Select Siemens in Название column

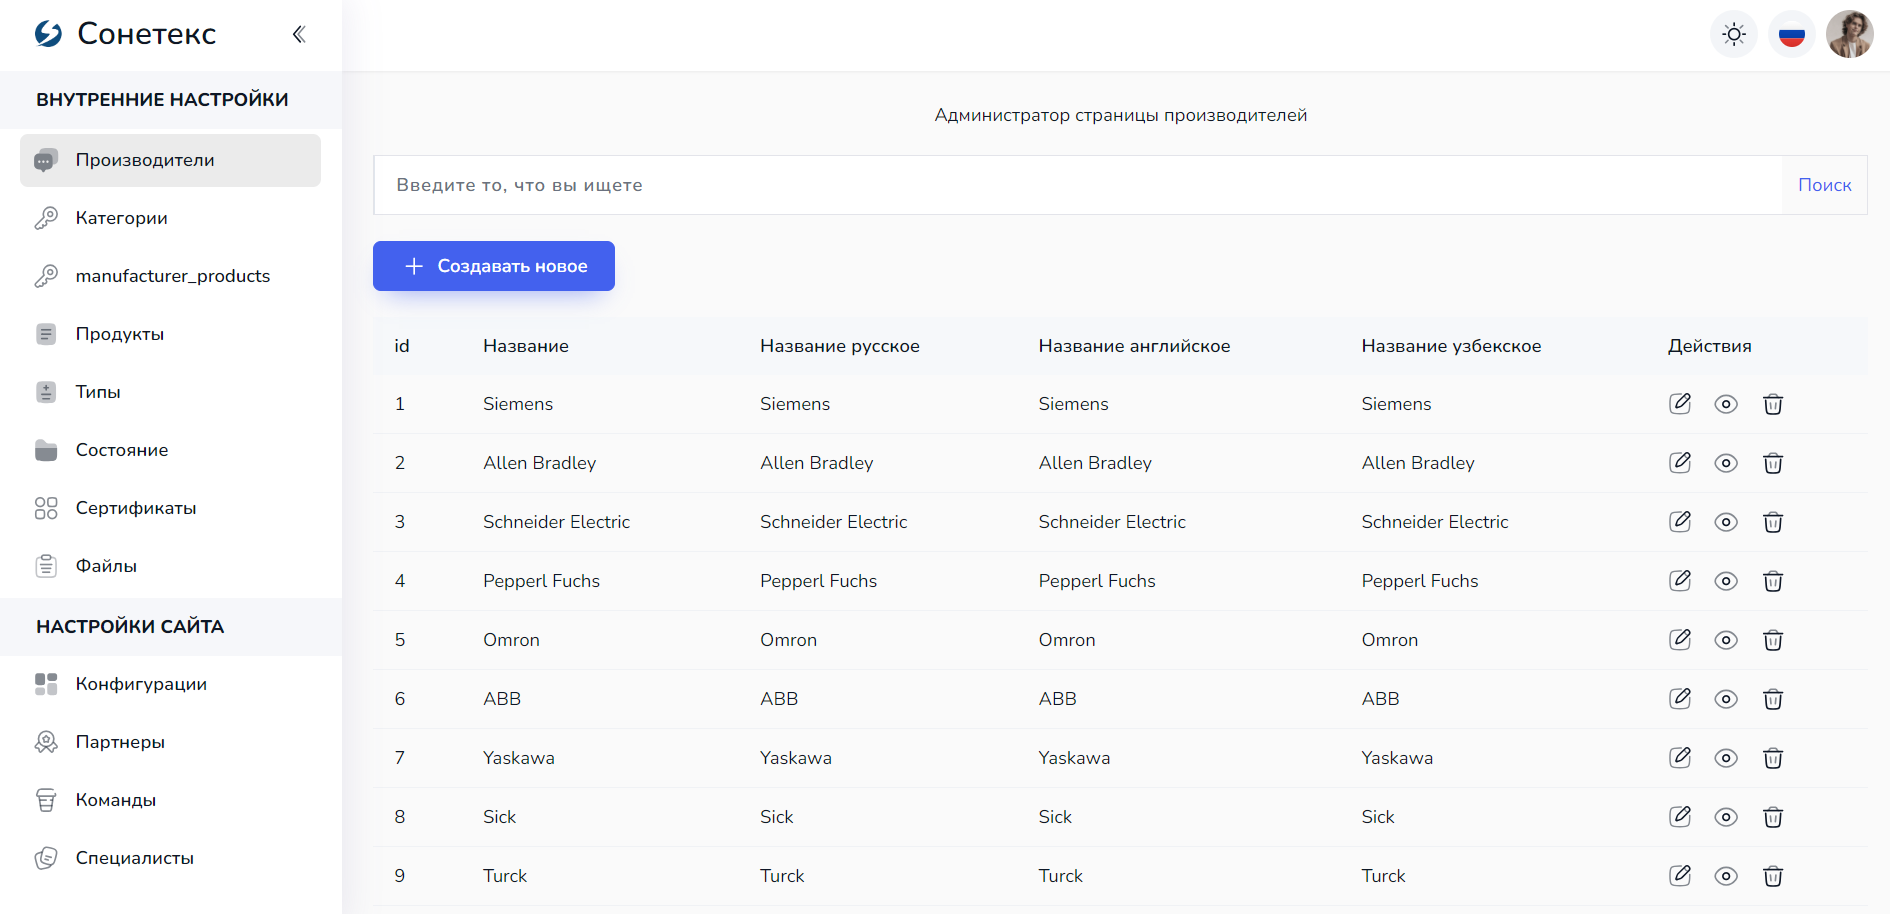pos(518,404)
